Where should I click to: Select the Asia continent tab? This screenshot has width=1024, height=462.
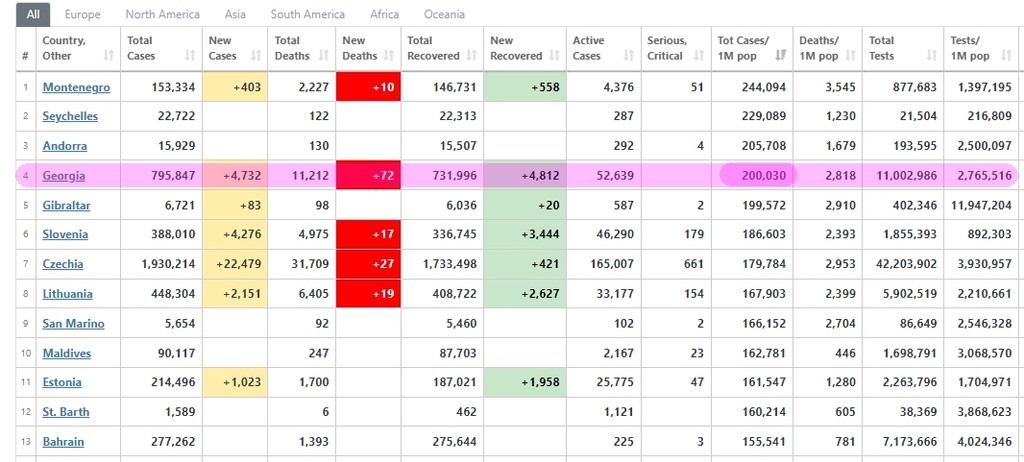(x=235, y=15)
